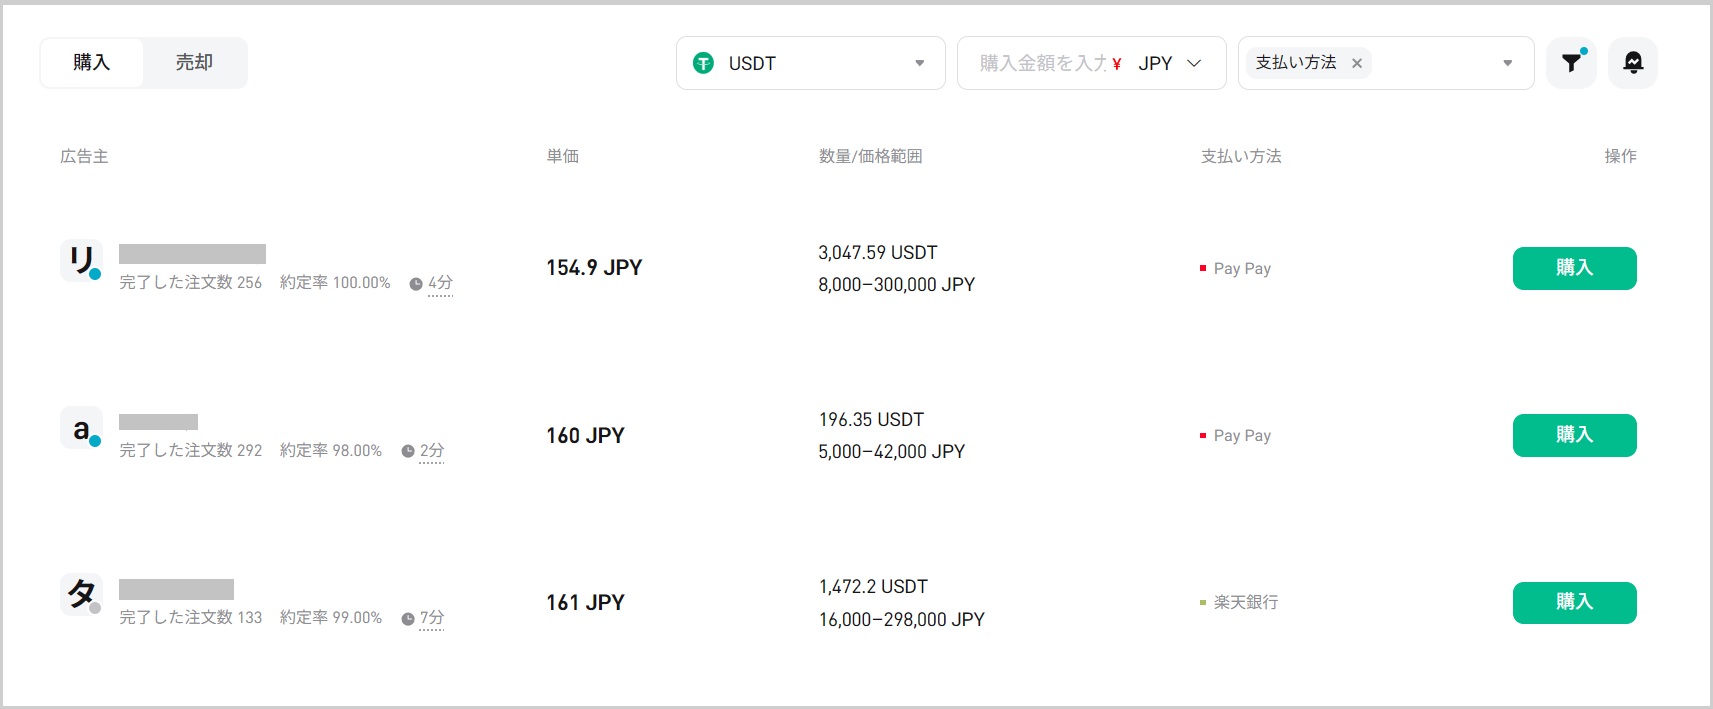Click the green USDT Tether coin icon

(704, 63)
